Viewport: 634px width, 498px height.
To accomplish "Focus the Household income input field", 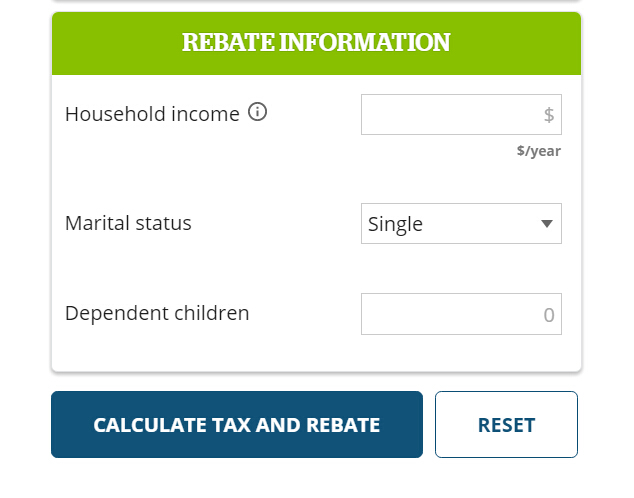I will pos(461,114).
